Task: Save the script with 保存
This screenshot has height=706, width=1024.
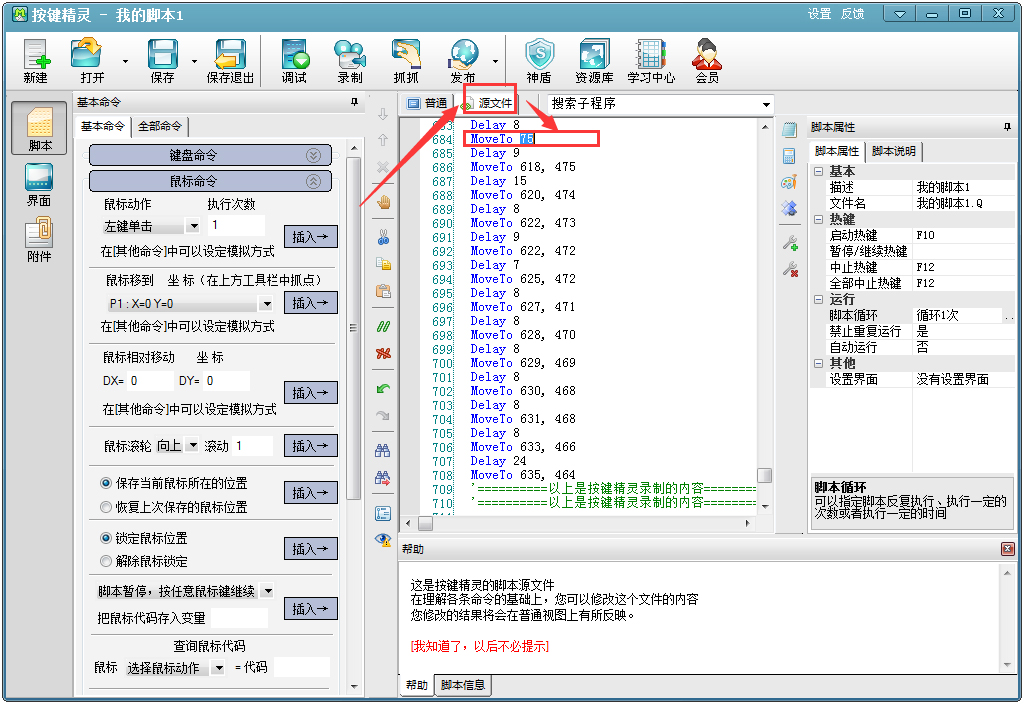Action: (x=163, y=61)
